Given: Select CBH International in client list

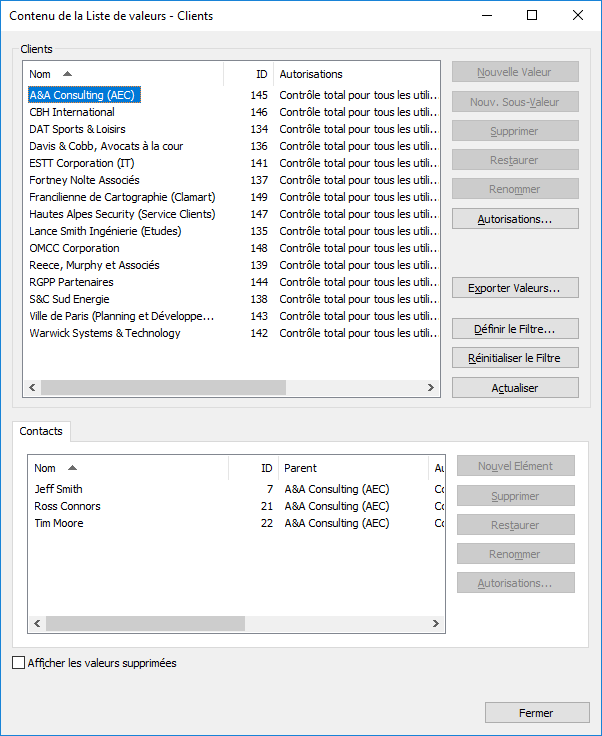Looking at the screenshot, I should point(72,112).
